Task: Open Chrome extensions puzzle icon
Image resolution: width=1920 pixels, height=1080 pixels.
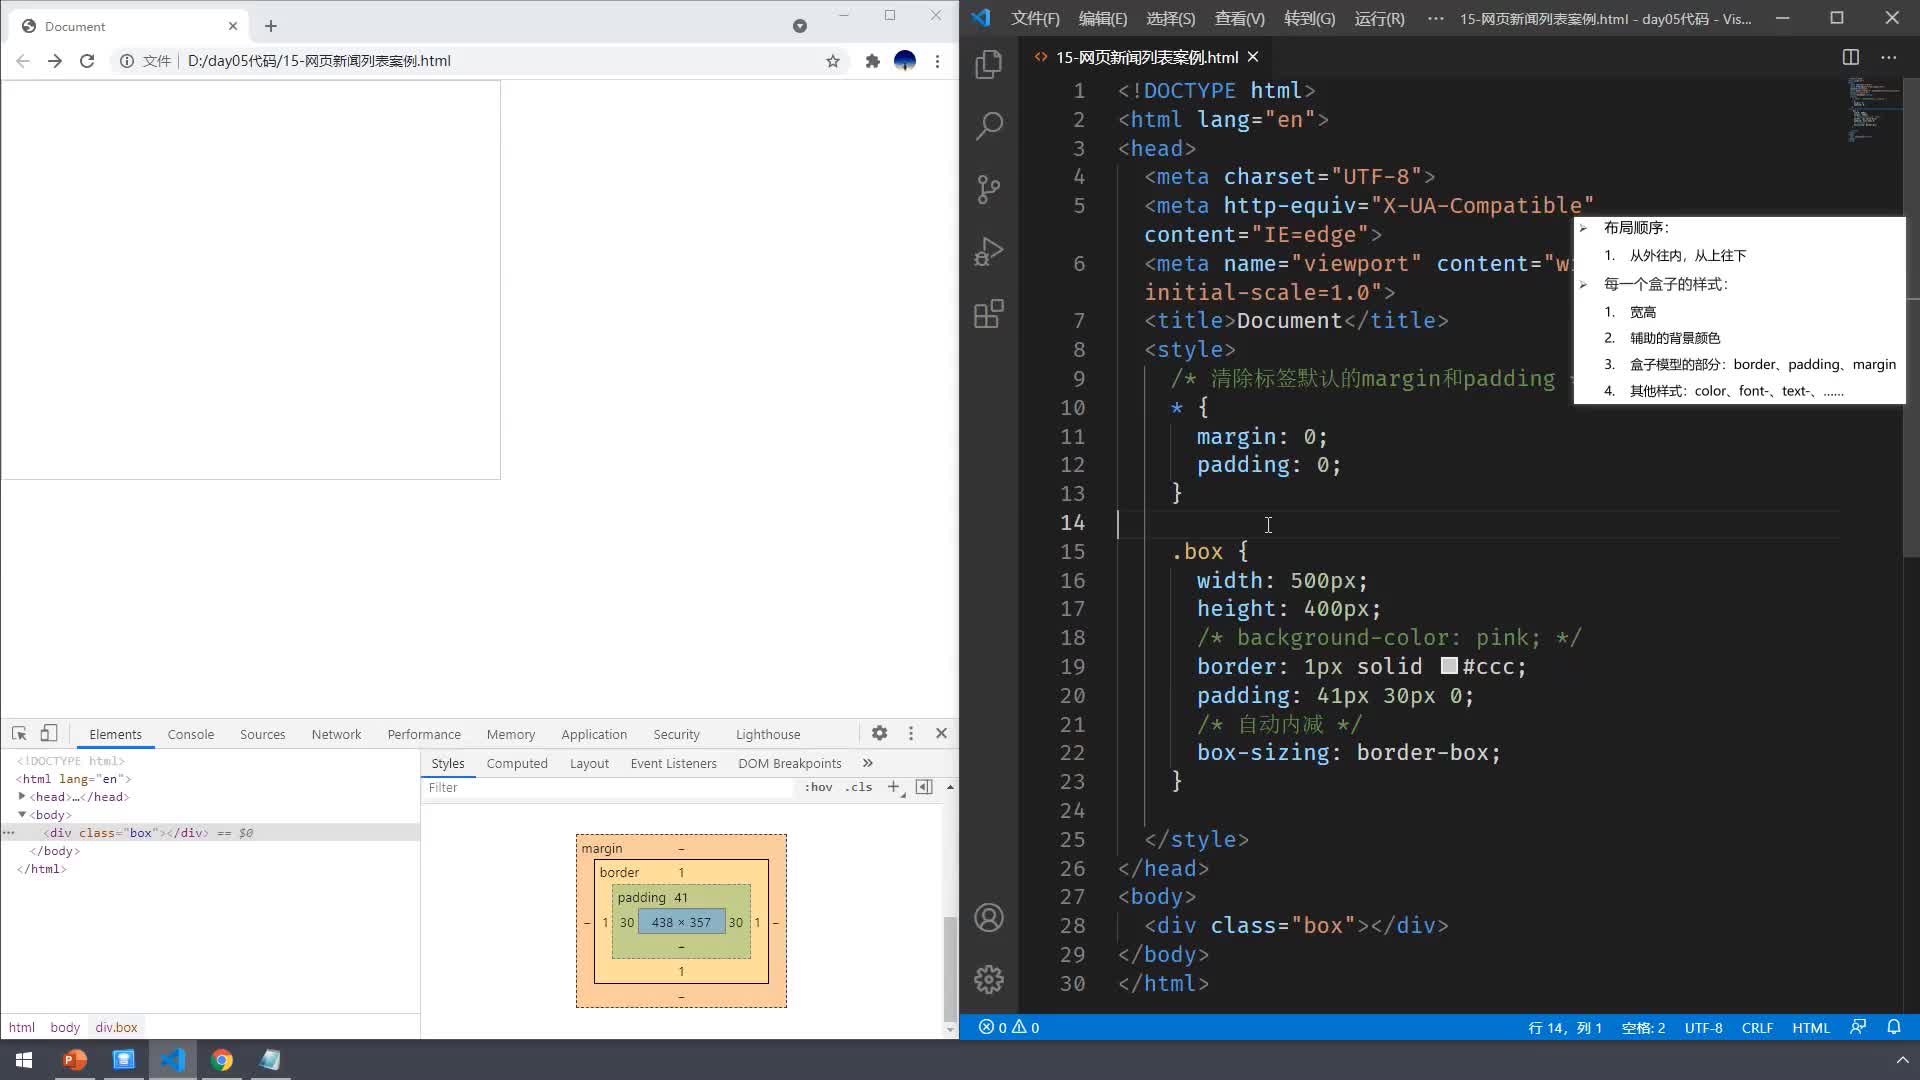Action: pyautogui.click(x=872, y=61)
